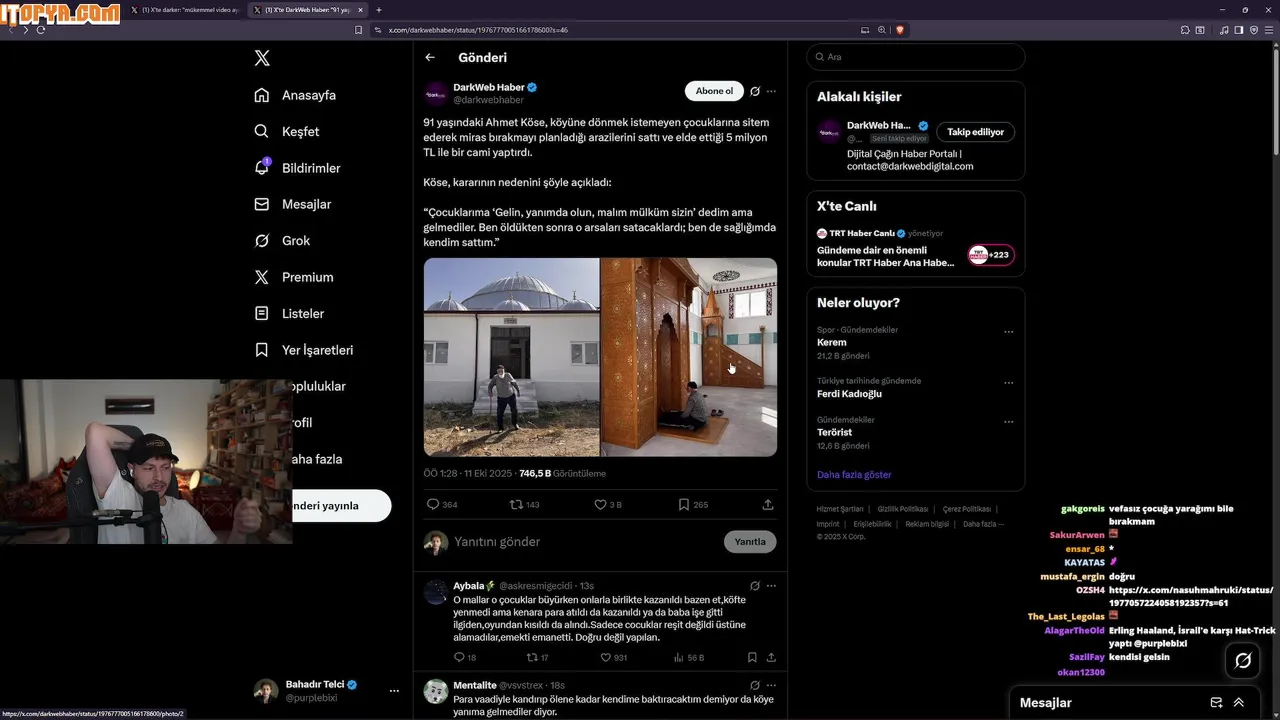Expand the Mesajlar drawer
This screenshot has width=1280, height=720.
click(1239, 703)
